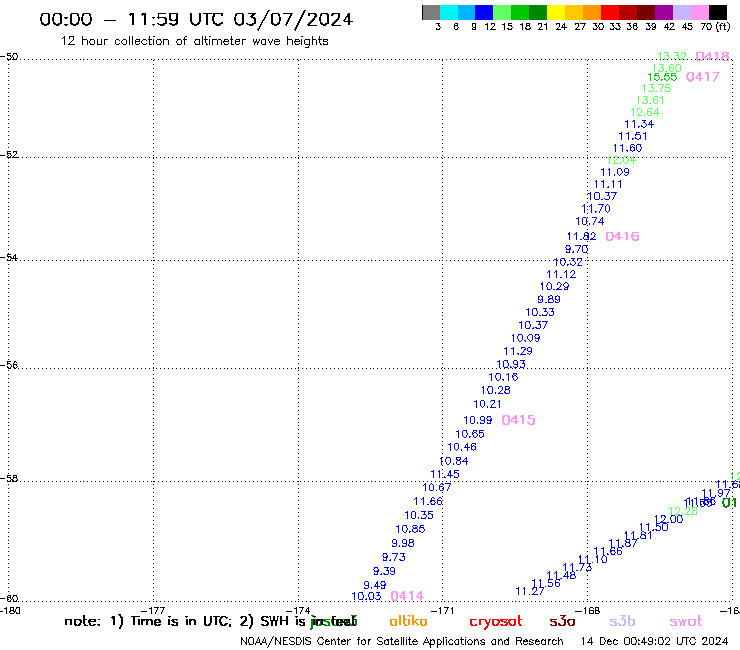Click the wave height 9.39
Viewport: 740px width, 650px height.
point(384,571)
